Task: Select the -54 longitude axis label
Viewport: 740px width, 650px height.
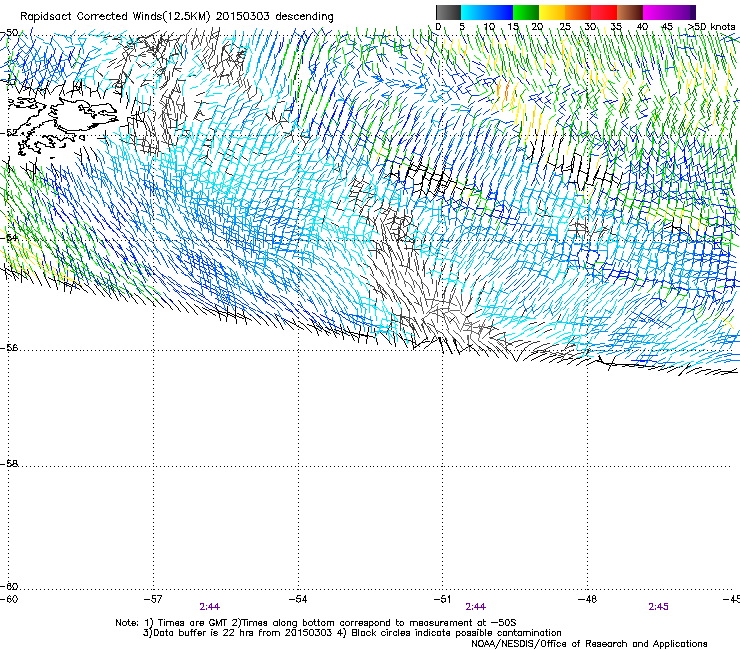Action: pyautogui.click(x=298, y=599)
